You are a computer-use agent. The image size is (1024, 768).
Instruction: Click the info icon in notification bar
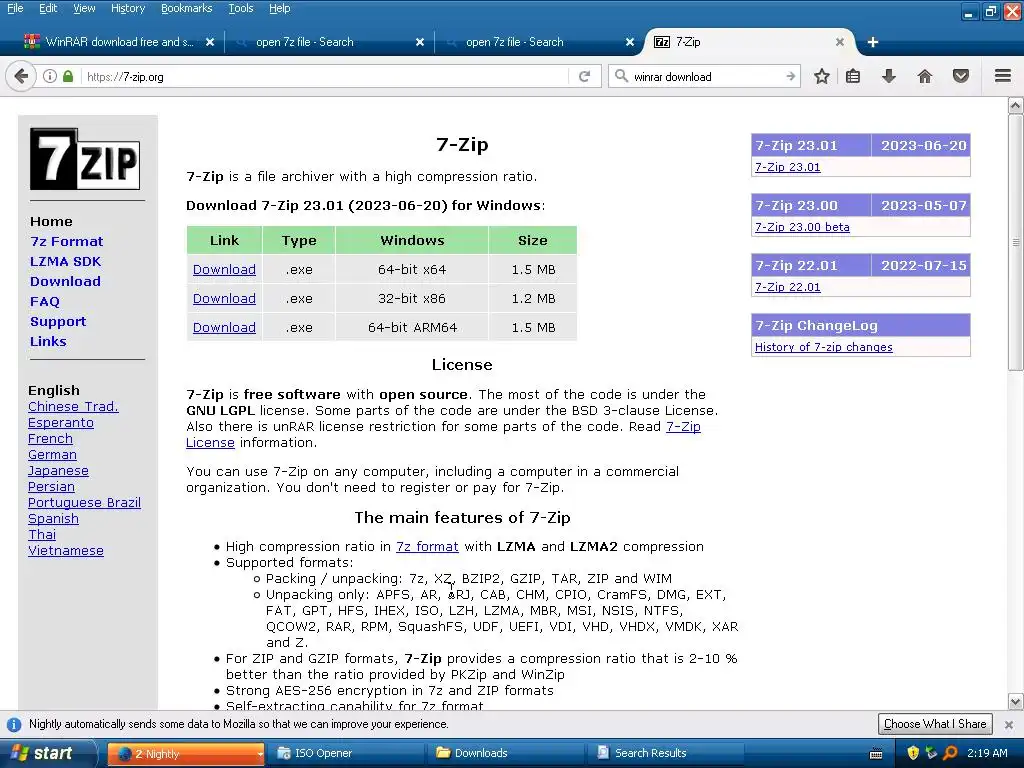click(x=14, y=724)
